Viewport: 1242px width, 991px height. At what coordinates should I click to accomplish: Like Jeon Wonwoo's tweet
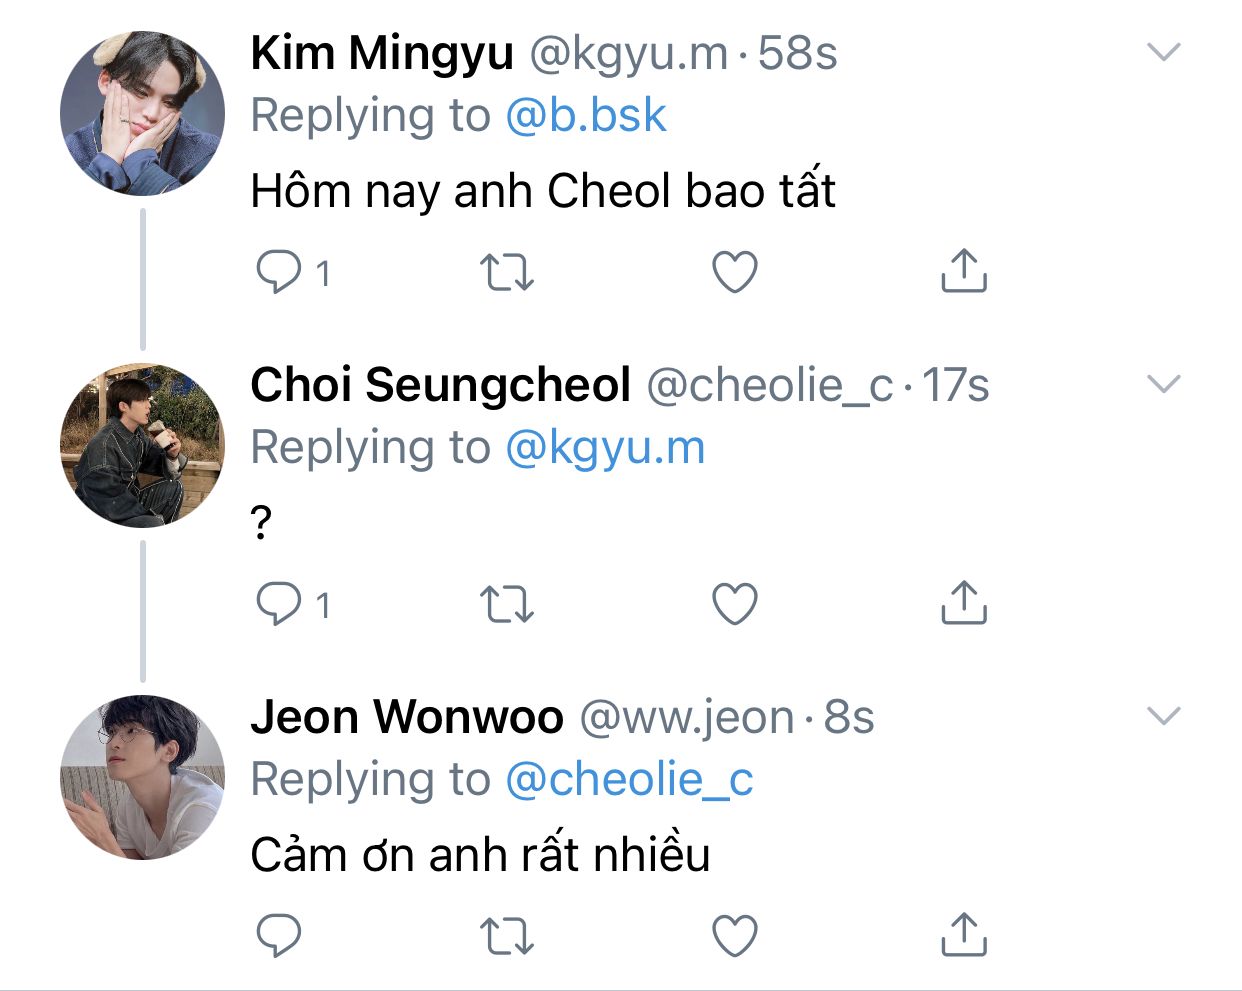(x=735, y=935)
